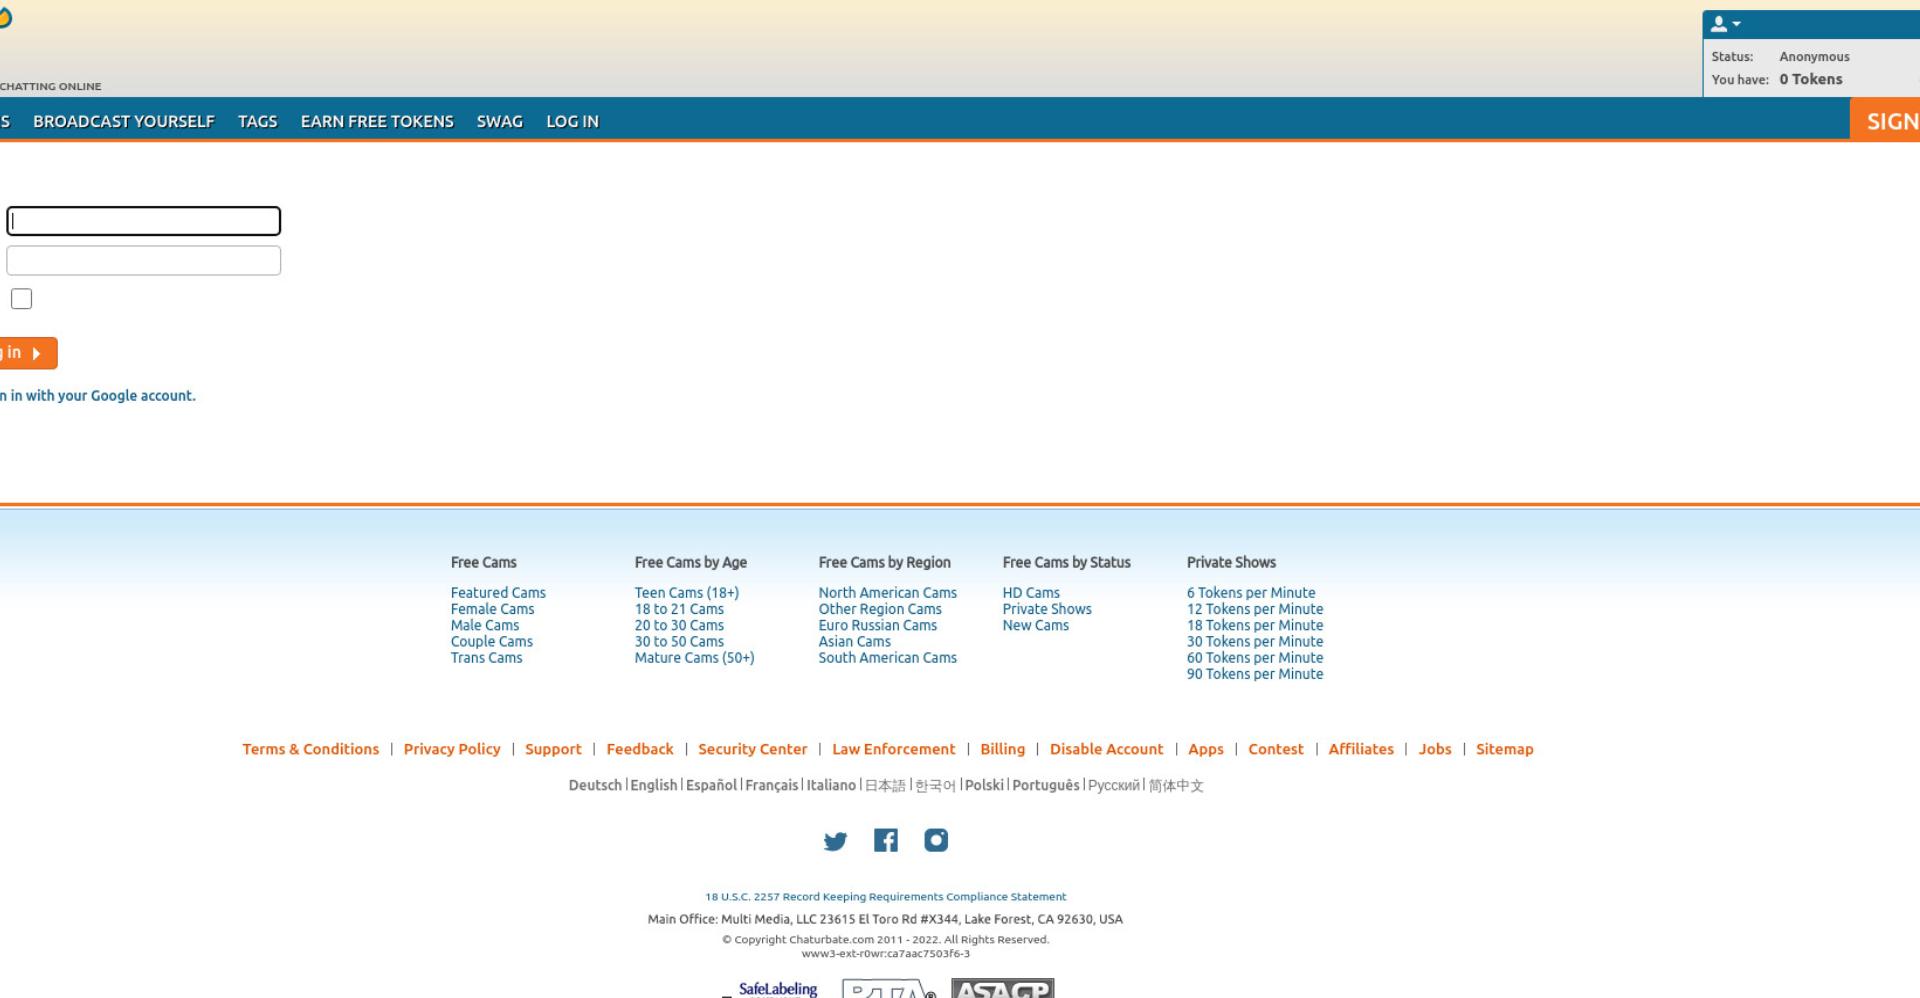Open 18 to 21 Cams link
The width and height of the screenshot is (1920, 998).
(x=679, y=609)
